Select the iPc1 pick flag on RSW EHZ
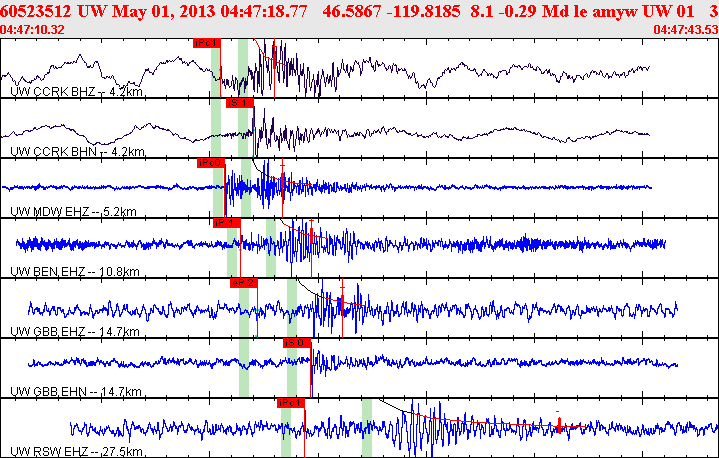 tap(291, 403)
